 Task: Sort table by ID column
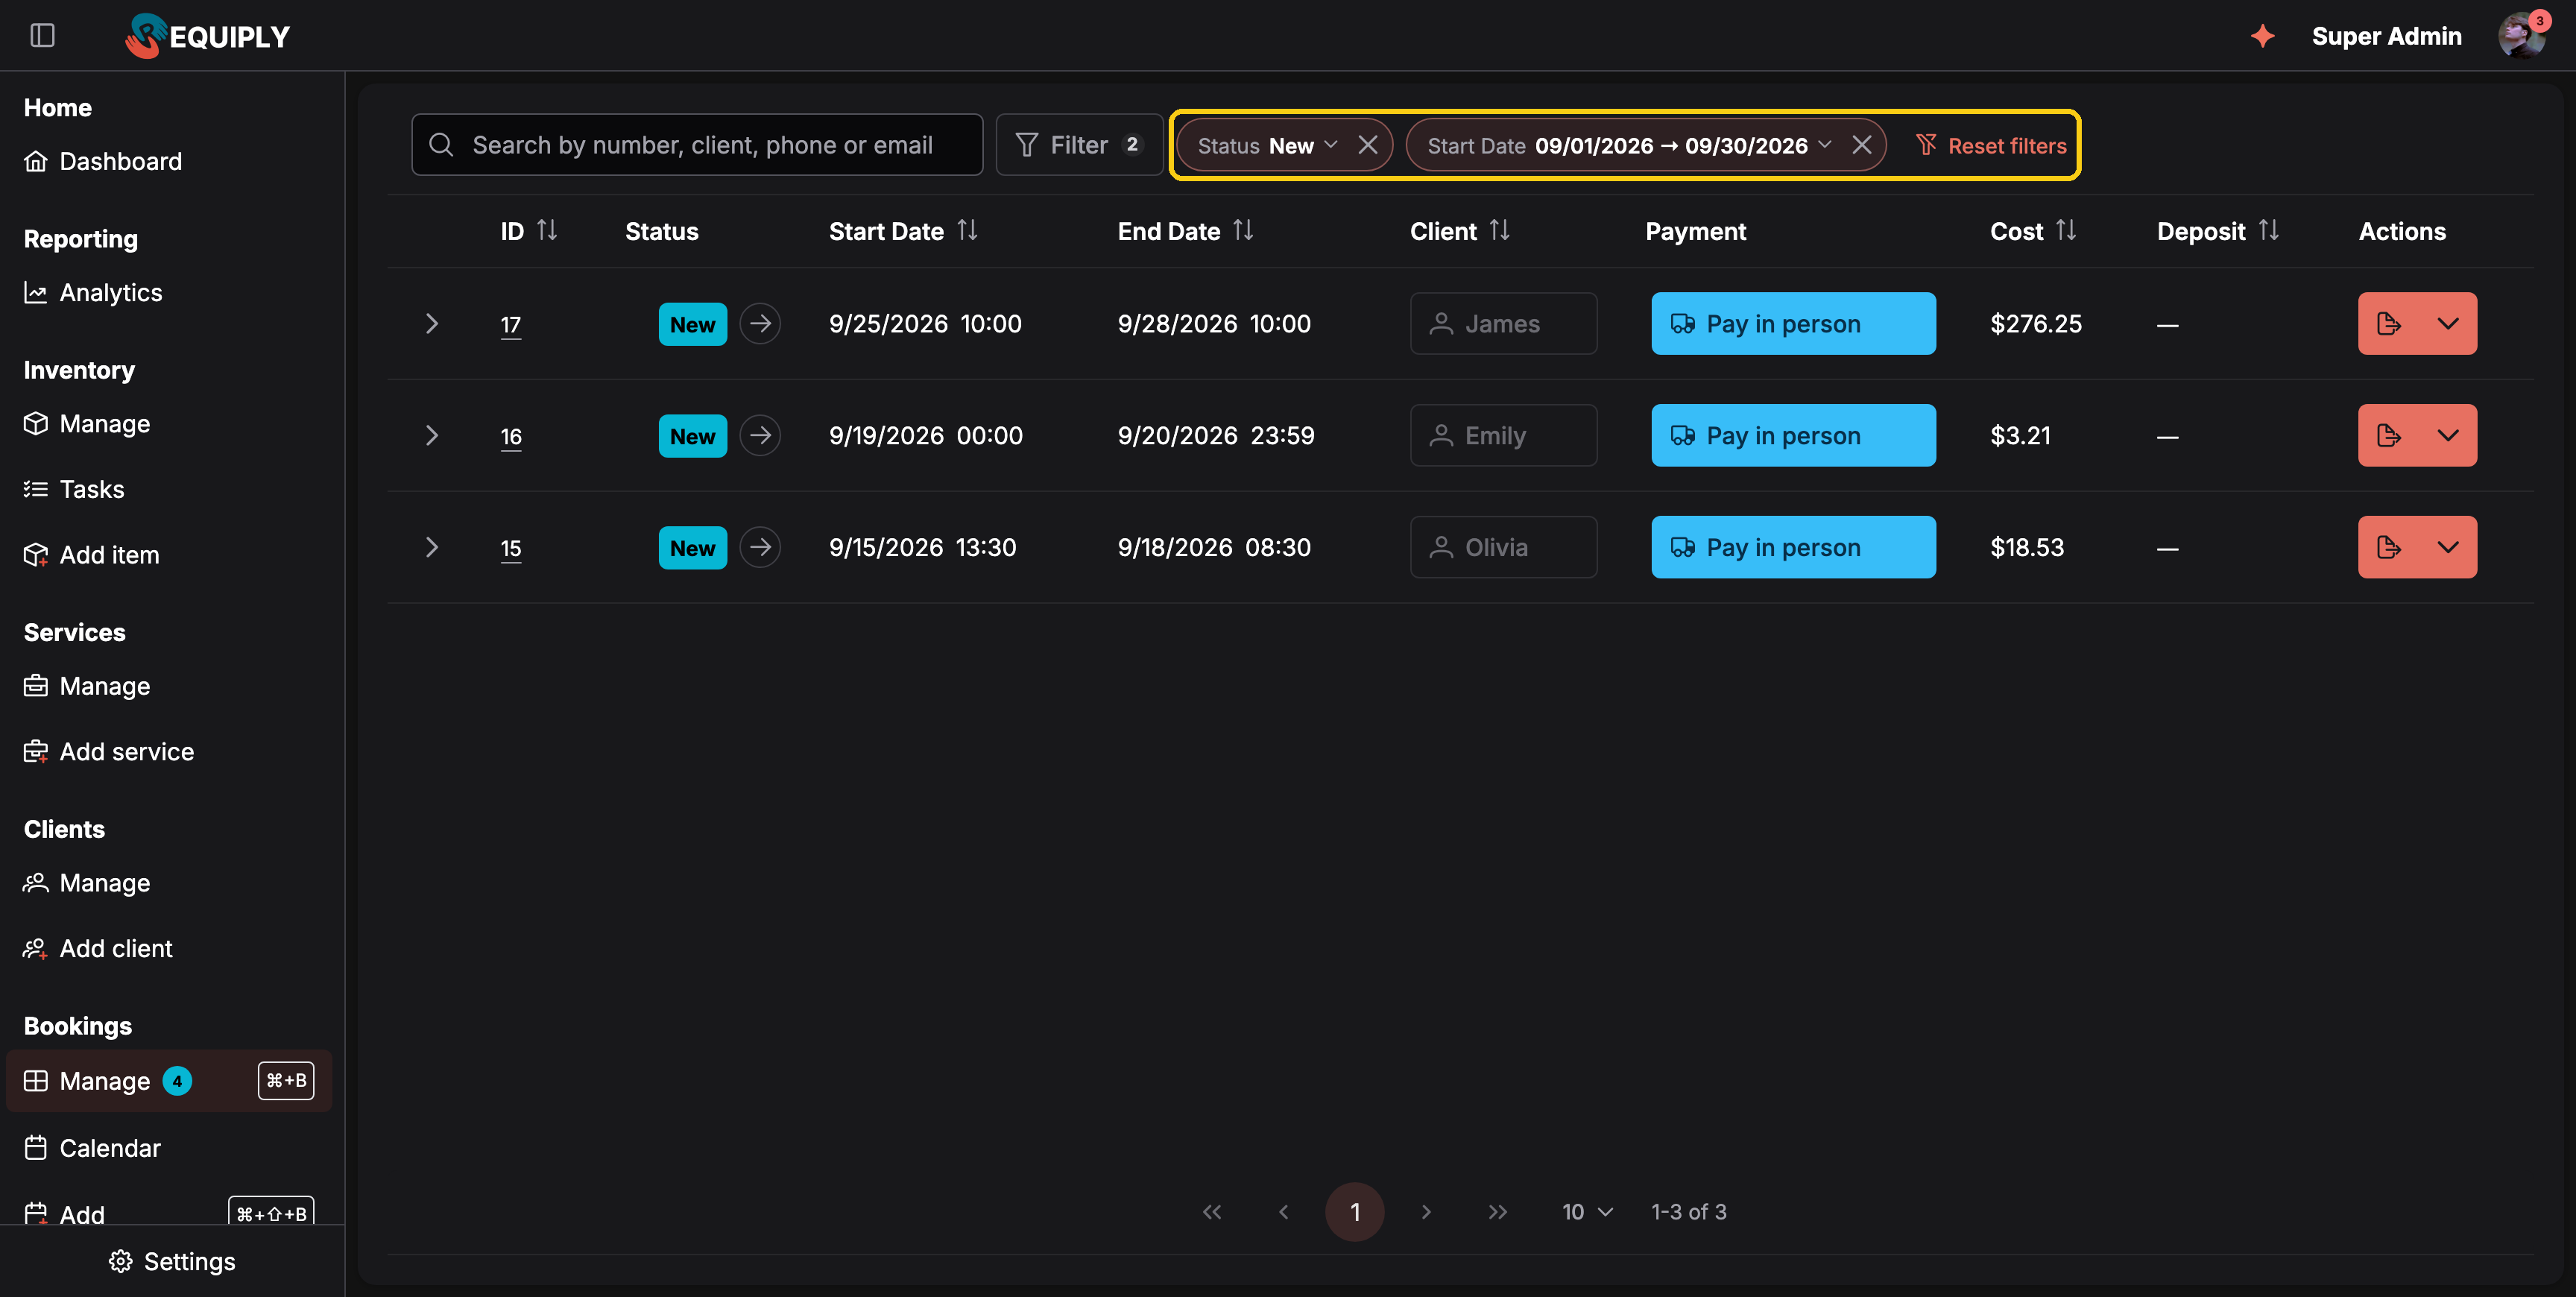click(x=547, y=231)
